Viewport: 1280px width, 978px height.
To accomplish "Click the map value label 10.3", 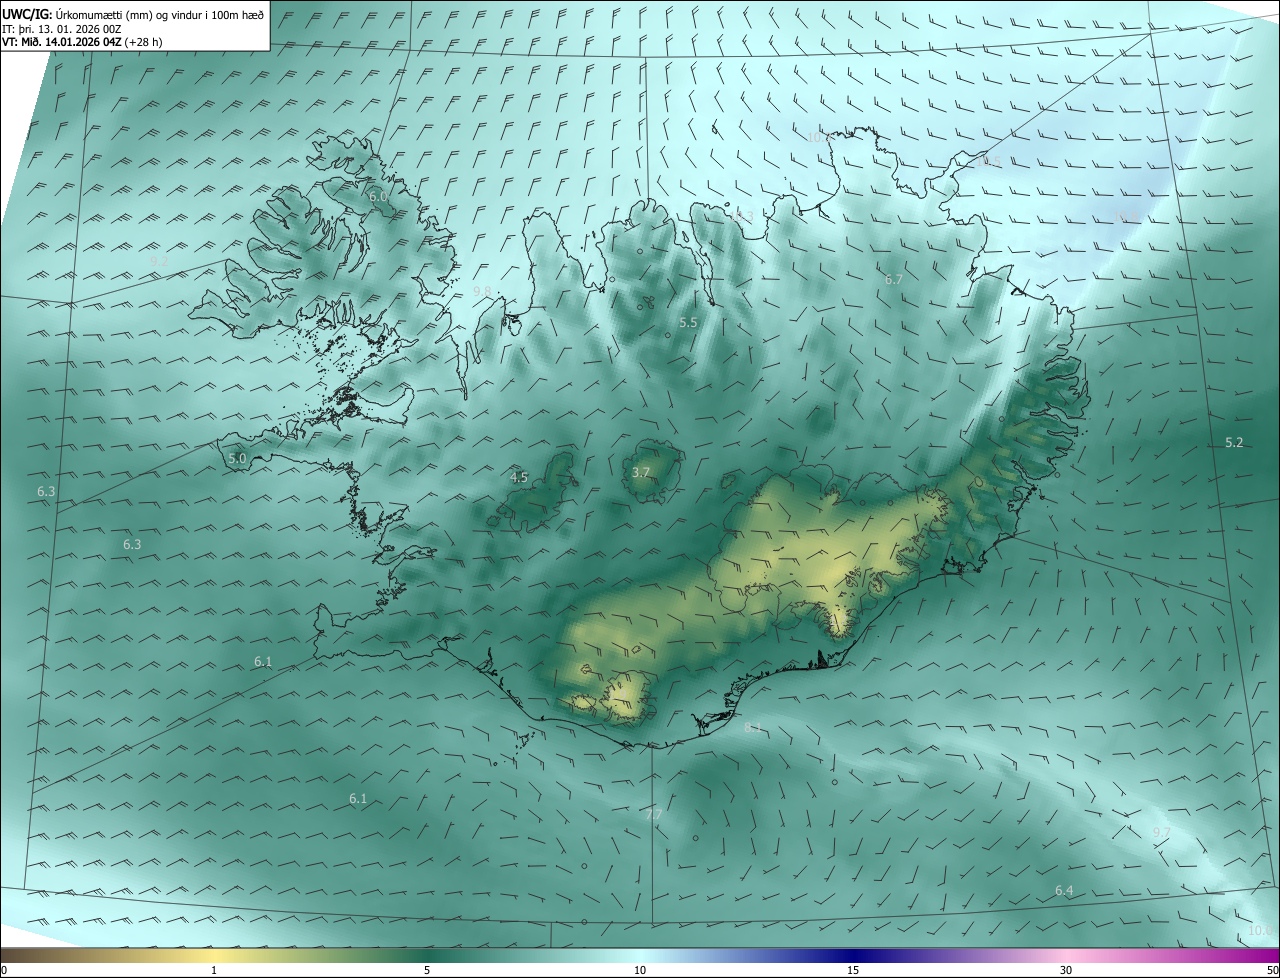I will point(741,217).
